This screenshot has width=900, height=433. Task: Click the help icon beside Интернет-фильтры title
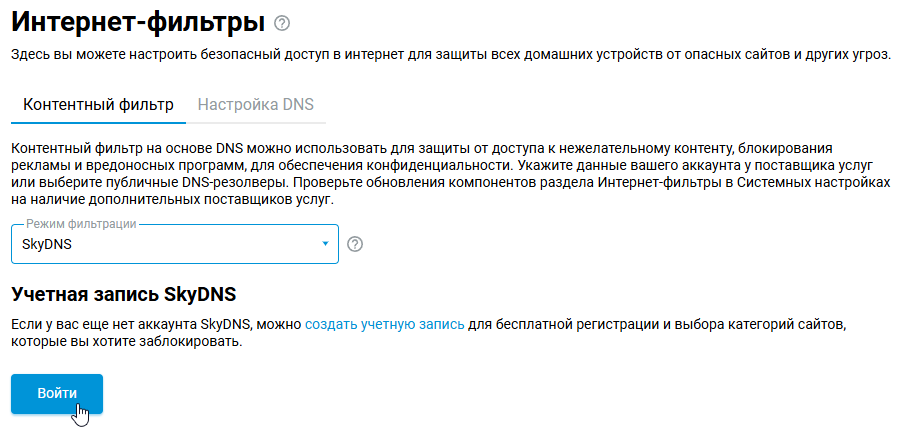pos(281,23)
